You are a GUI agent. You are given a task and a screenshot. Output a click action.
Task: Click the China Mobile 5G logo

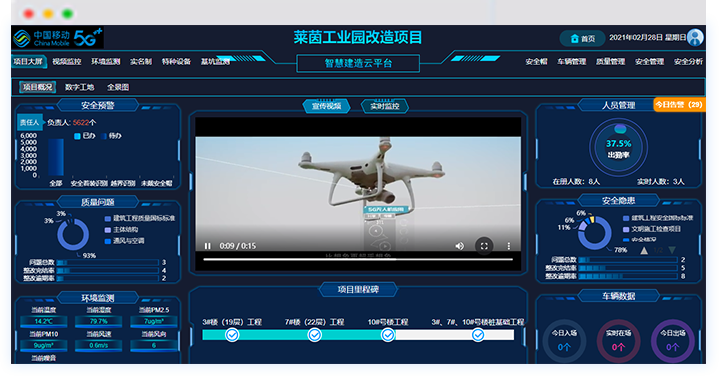click(57, 38)
